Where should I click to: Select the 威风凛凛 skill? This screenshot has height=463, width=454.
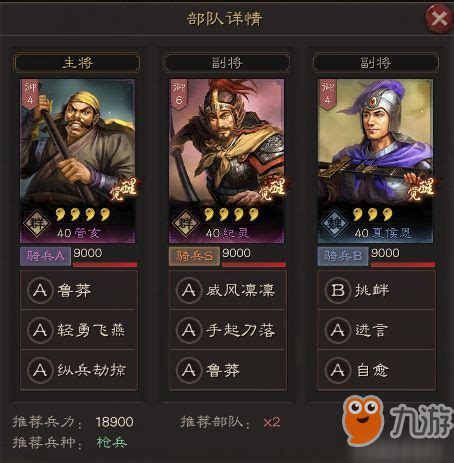(x=228, y=290)
